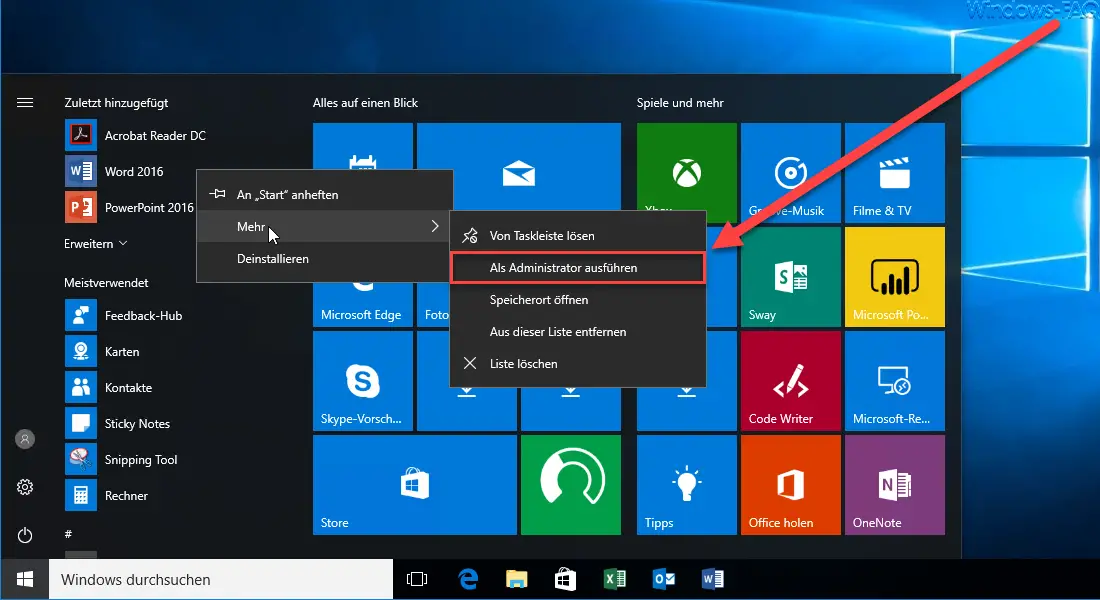The width and height of the screenshot is (1100, 600).
Task: Open Sticky Notes
Action: 117,424
